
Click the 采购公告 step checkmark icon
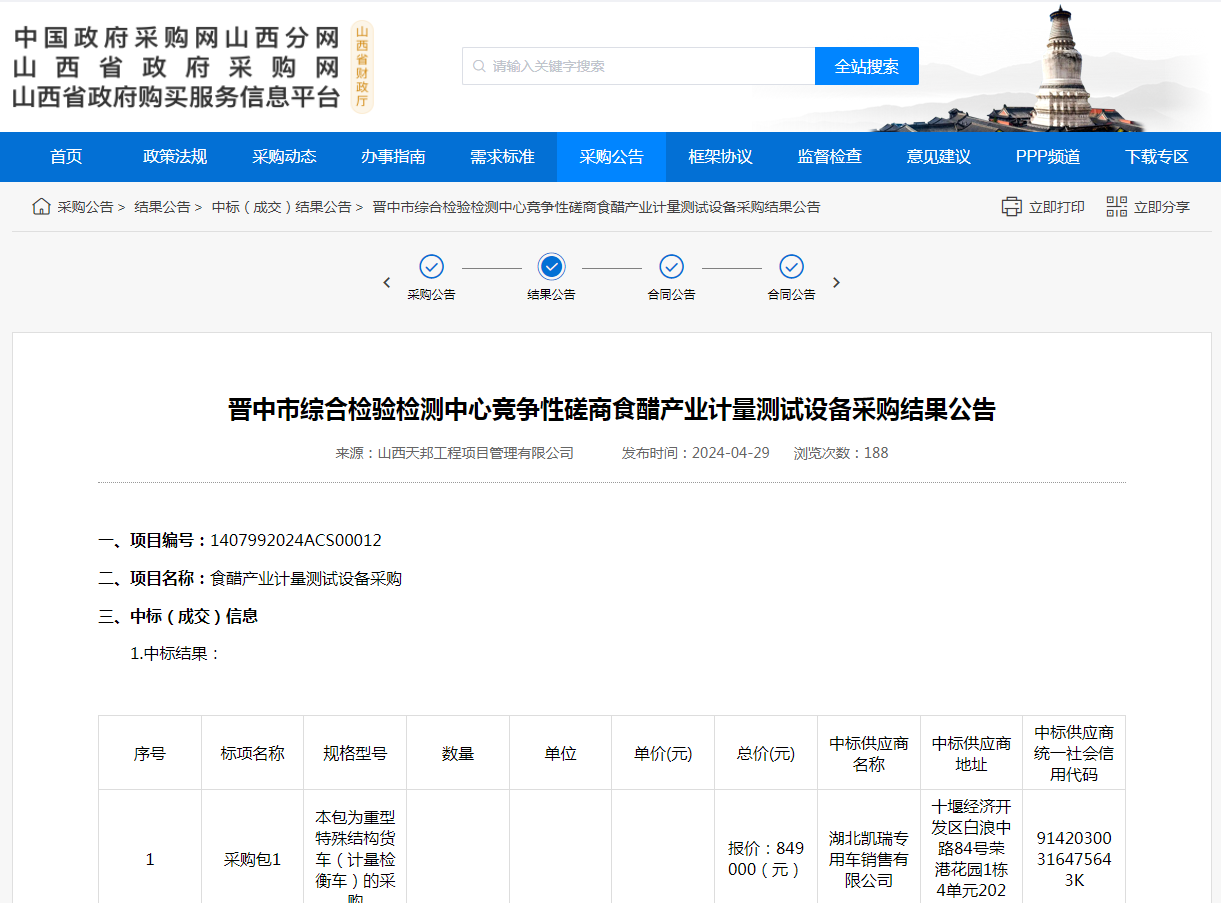(432, 268)
